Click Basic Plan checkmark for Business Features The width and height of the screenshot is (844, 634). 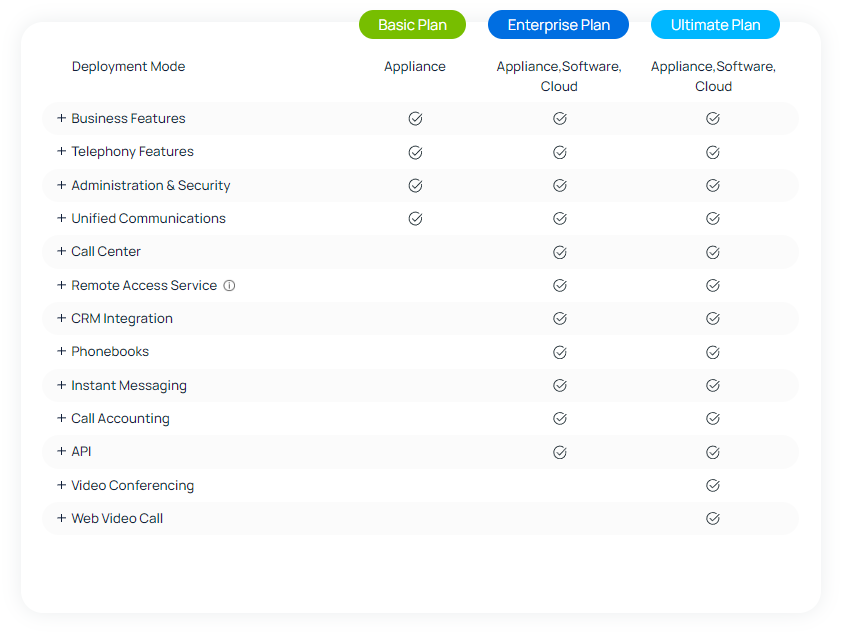point(415,119)
